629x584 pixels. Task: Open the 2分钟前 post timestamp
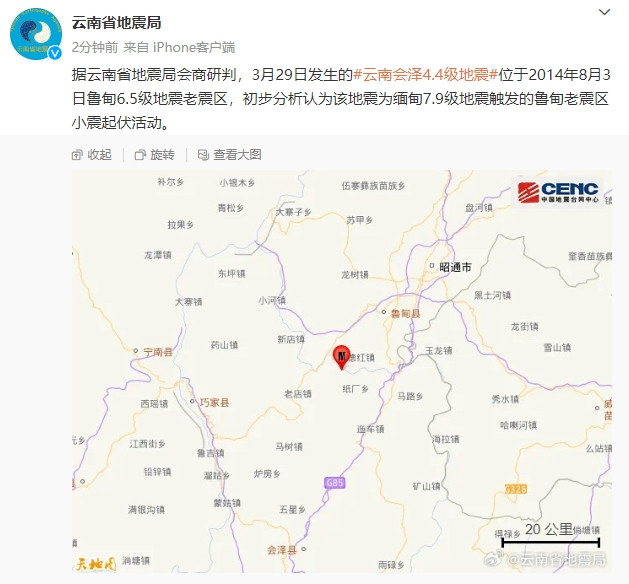(x=95, y=47)
